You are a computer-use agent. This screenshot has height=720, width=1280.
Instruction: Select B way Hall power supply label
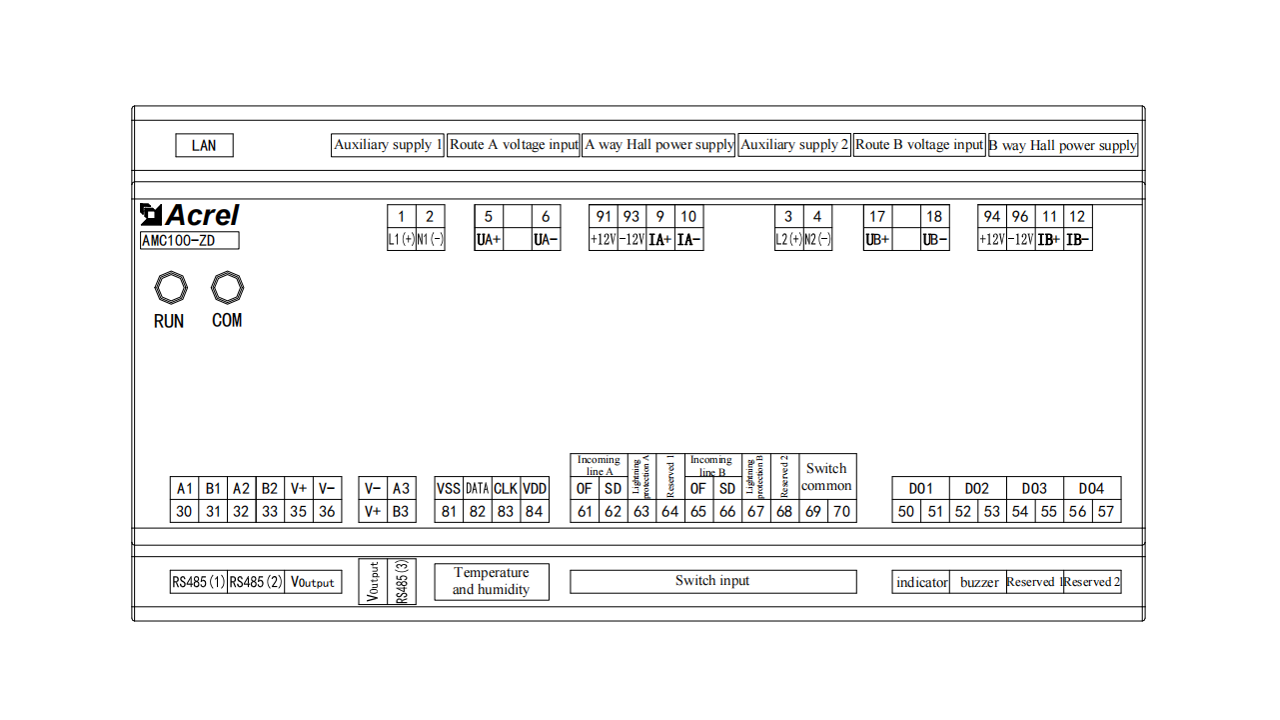[x=1063, y=146]
